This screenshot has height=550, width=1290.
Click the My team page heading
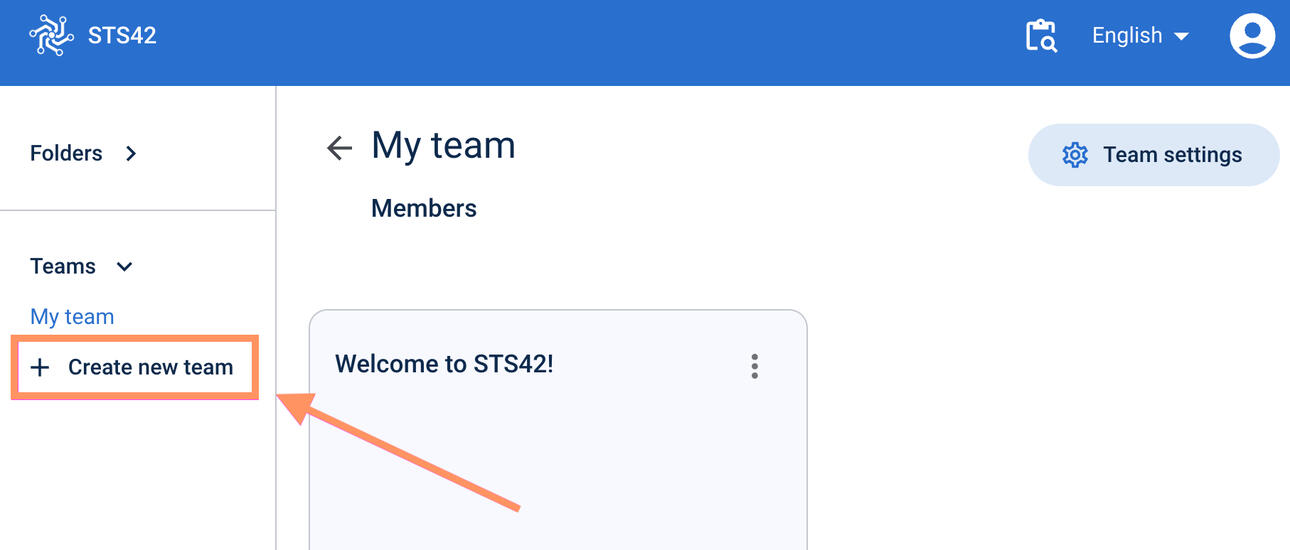(x=443, y=146)
